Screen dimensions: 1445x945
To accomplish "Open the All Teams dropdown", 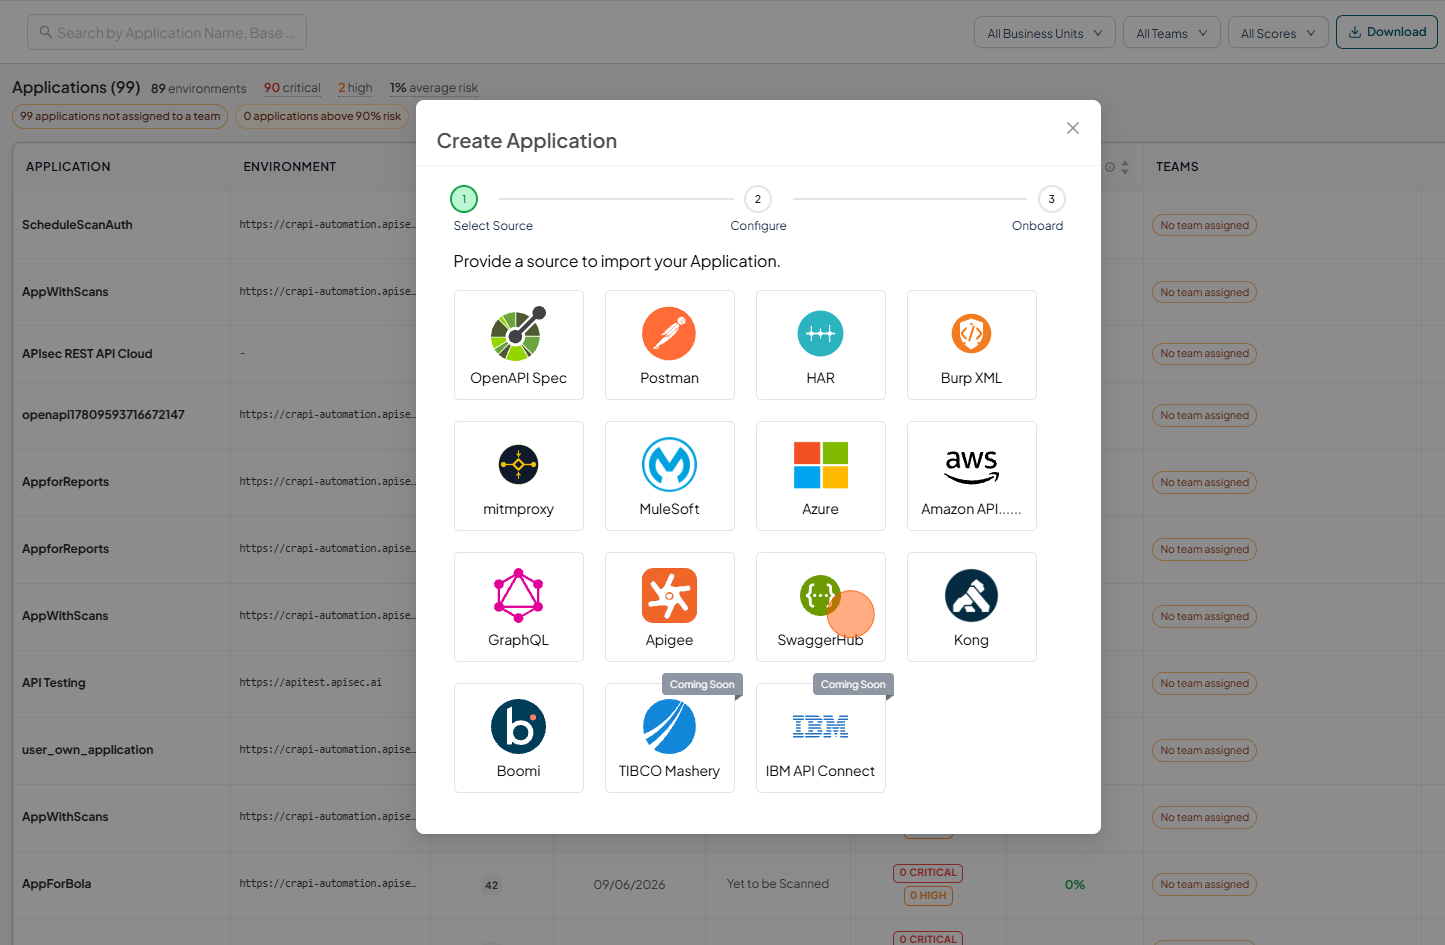I will 1171,33.
